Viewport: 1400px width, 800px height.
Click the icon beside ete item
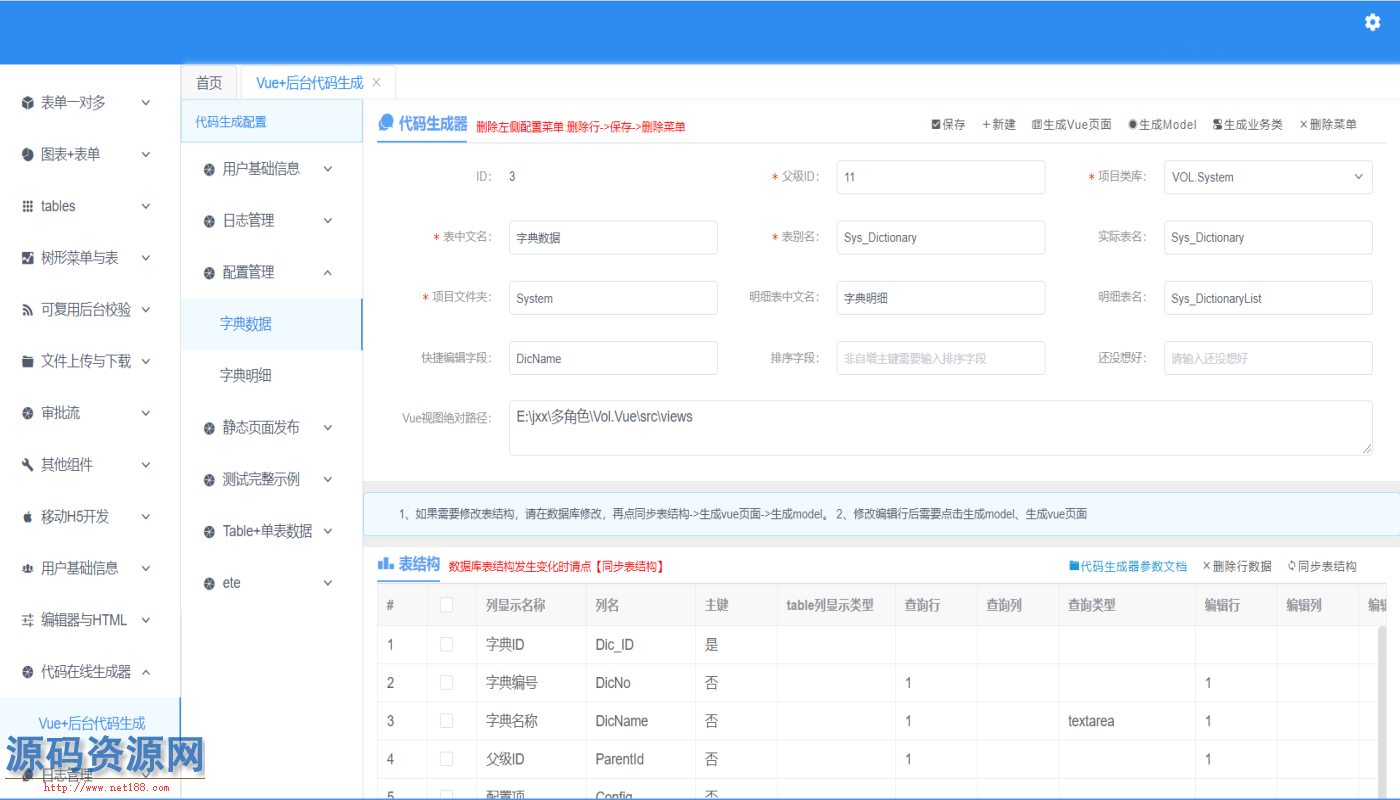click(209, 583)
